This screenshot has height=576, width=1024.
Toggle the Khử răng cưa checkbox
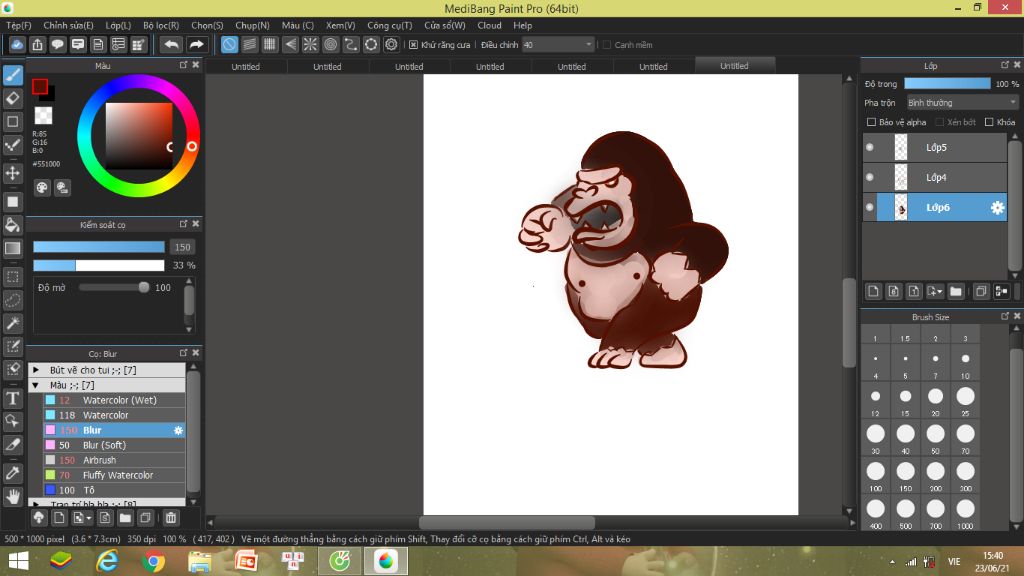(x=413, y=45)
